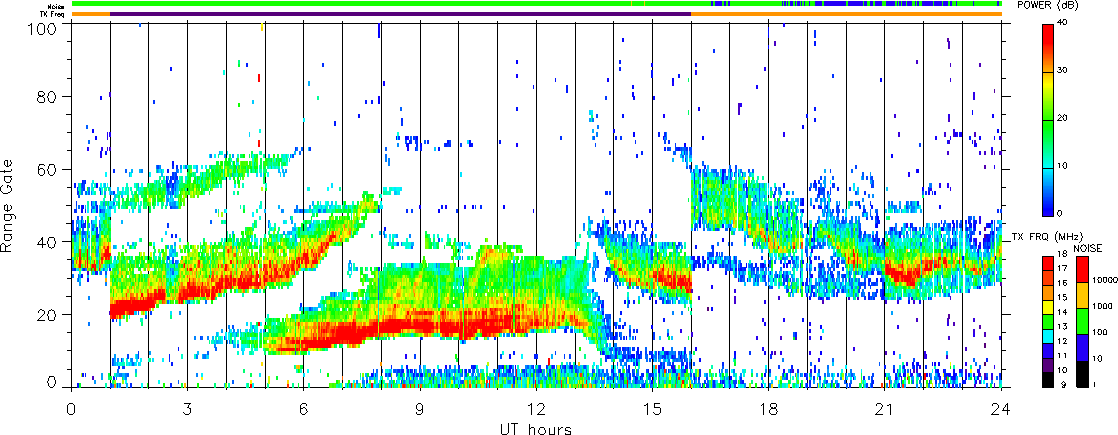Viewport: 1118px width, 435px height.
Task: Click x-axis tick label "21"
Action: 885,409
